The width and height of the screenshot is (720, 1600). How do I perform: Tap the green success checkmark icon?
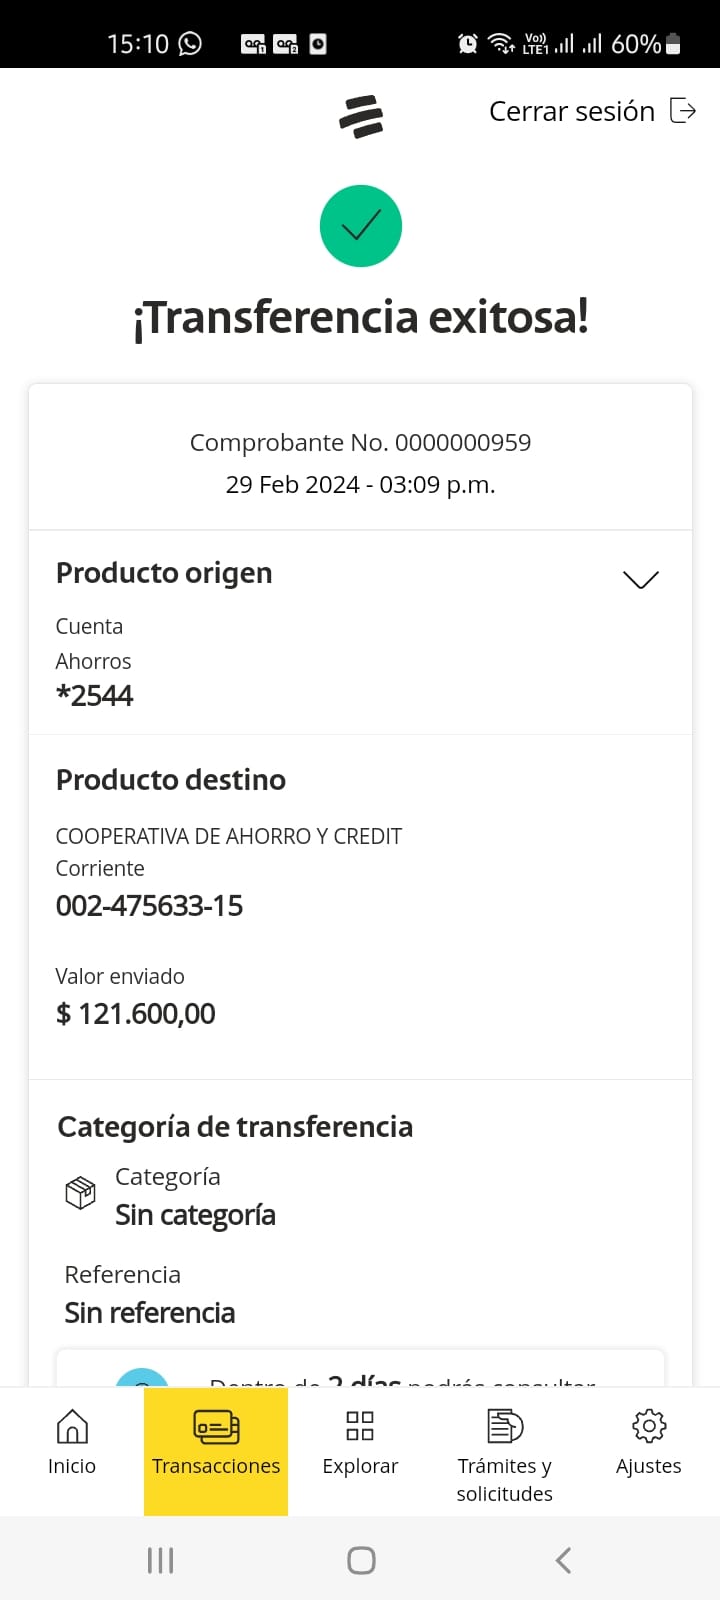point(361,226)
